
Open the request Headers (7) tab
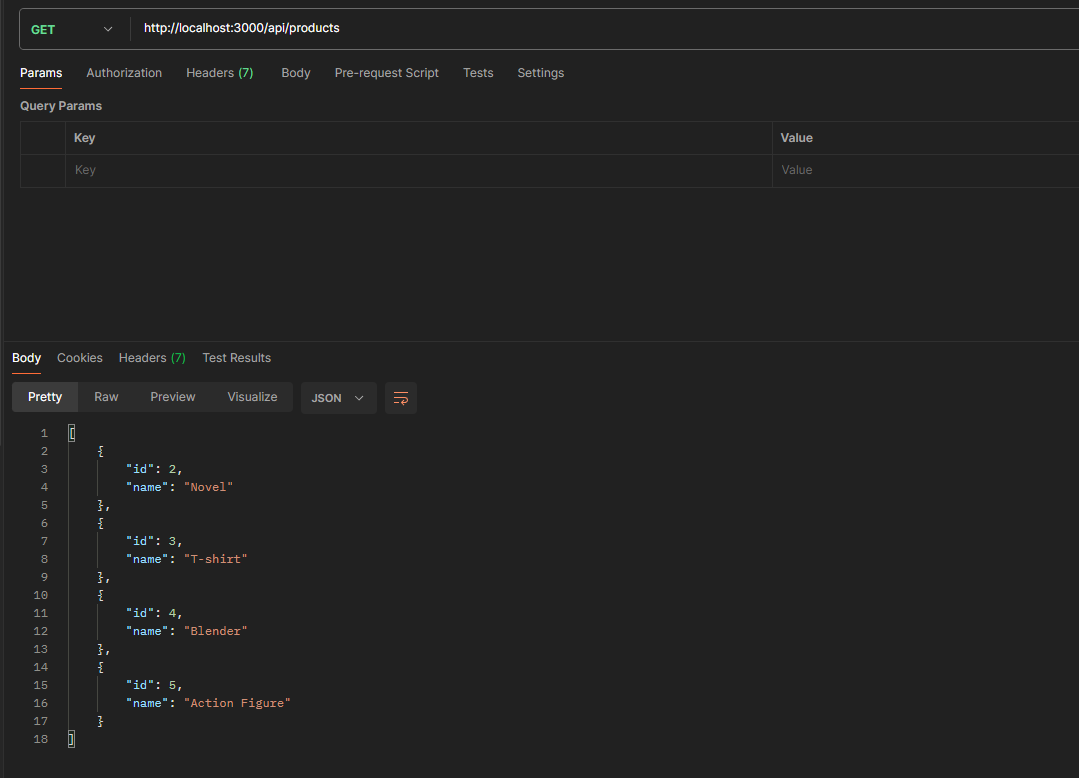click(220, 73)
